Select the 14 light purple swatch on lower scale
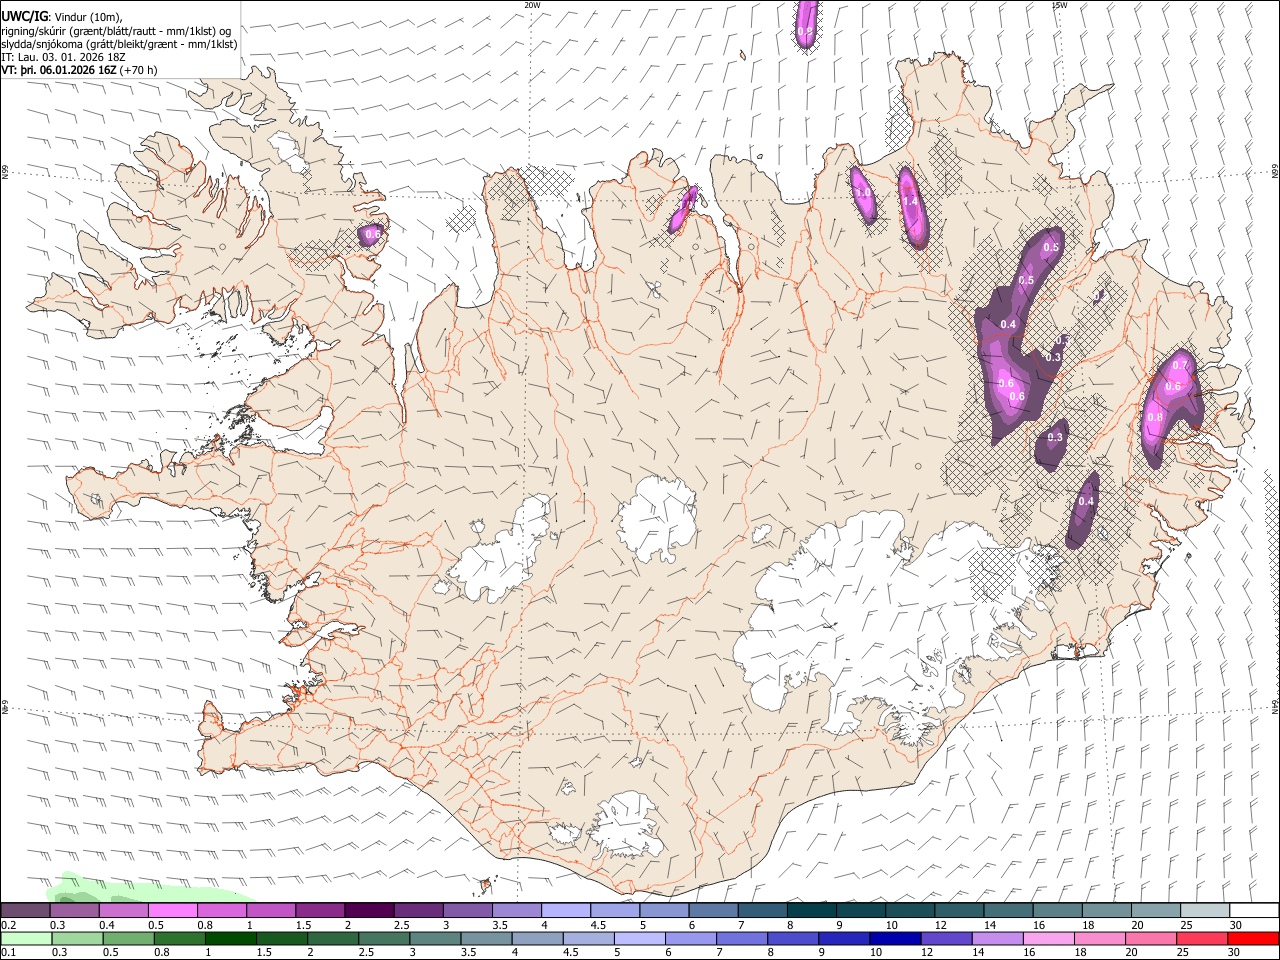Screen dimensions: 1280x960 [x=997, y=938]
